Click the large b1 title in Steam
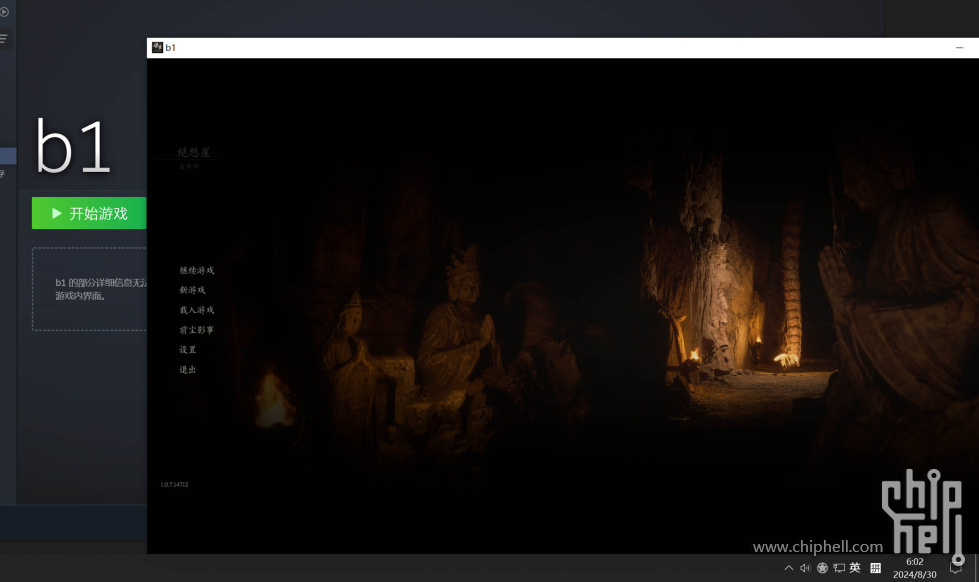979x582 pixels. point(73,146)
